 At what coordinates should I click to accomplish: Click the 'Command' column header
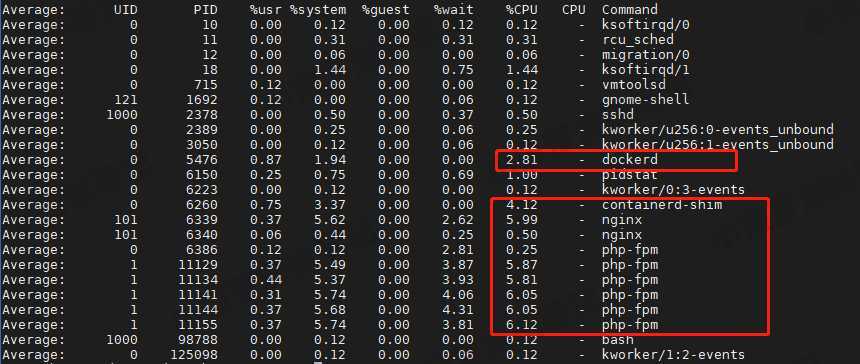point(629,10)
